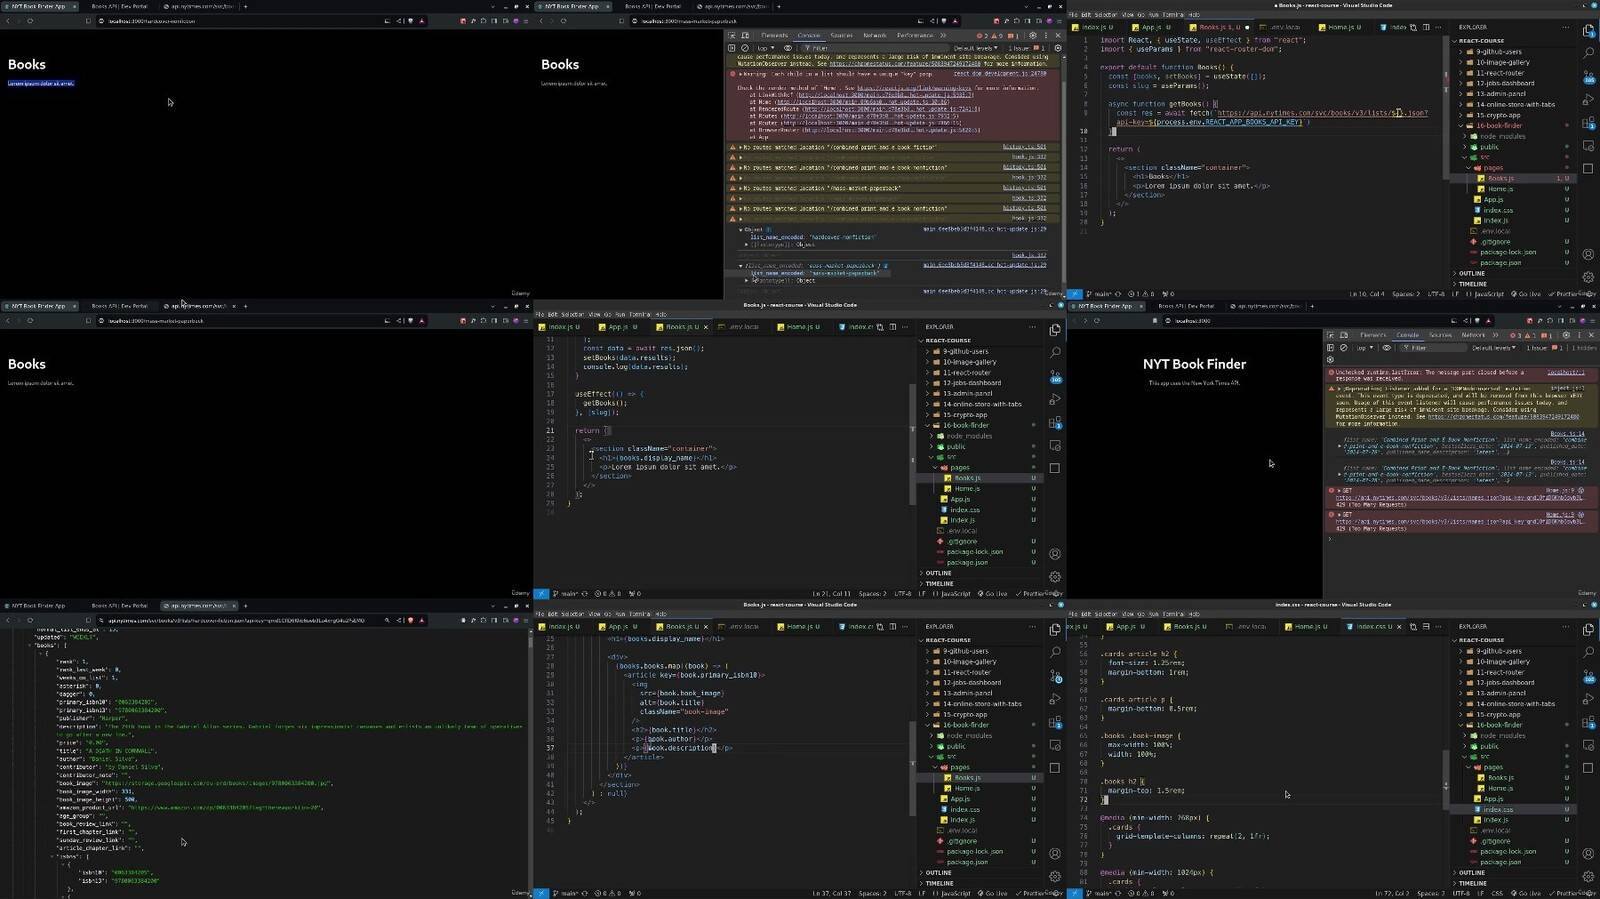Click CSS language mode in index.css VS Code window
The height and width of the screenshot is (899, 1600).
[1497, 894]
